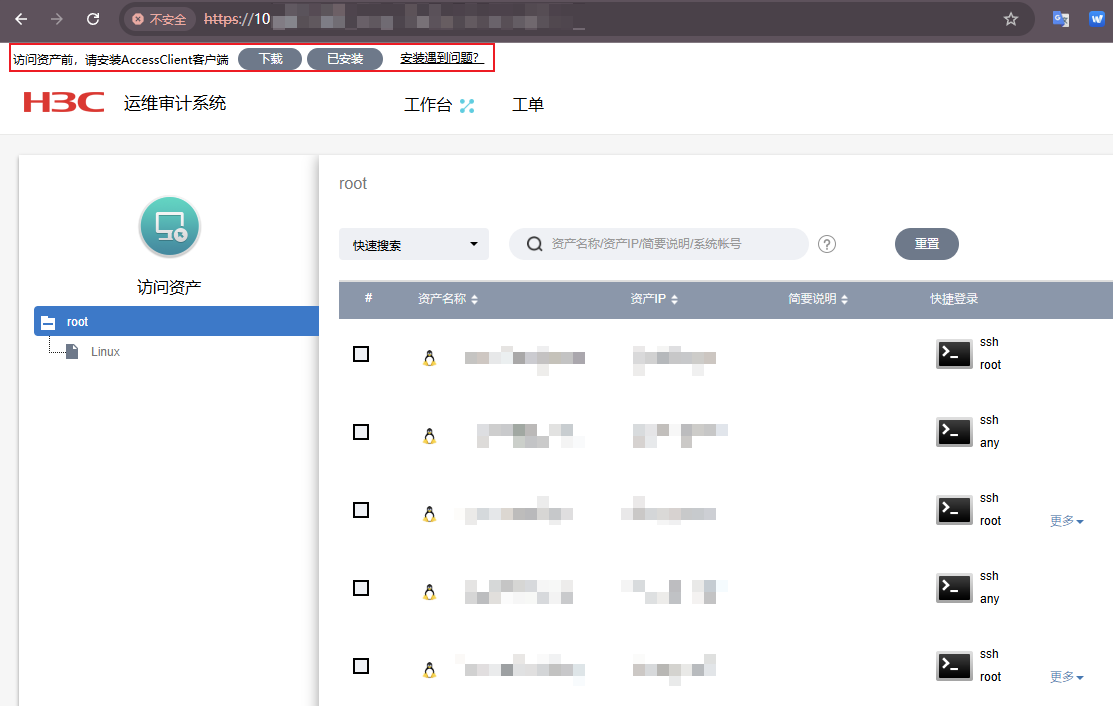Tick the checkbox for the first asset row
This screenshot has height=706, width=1113.
(361, 354)
